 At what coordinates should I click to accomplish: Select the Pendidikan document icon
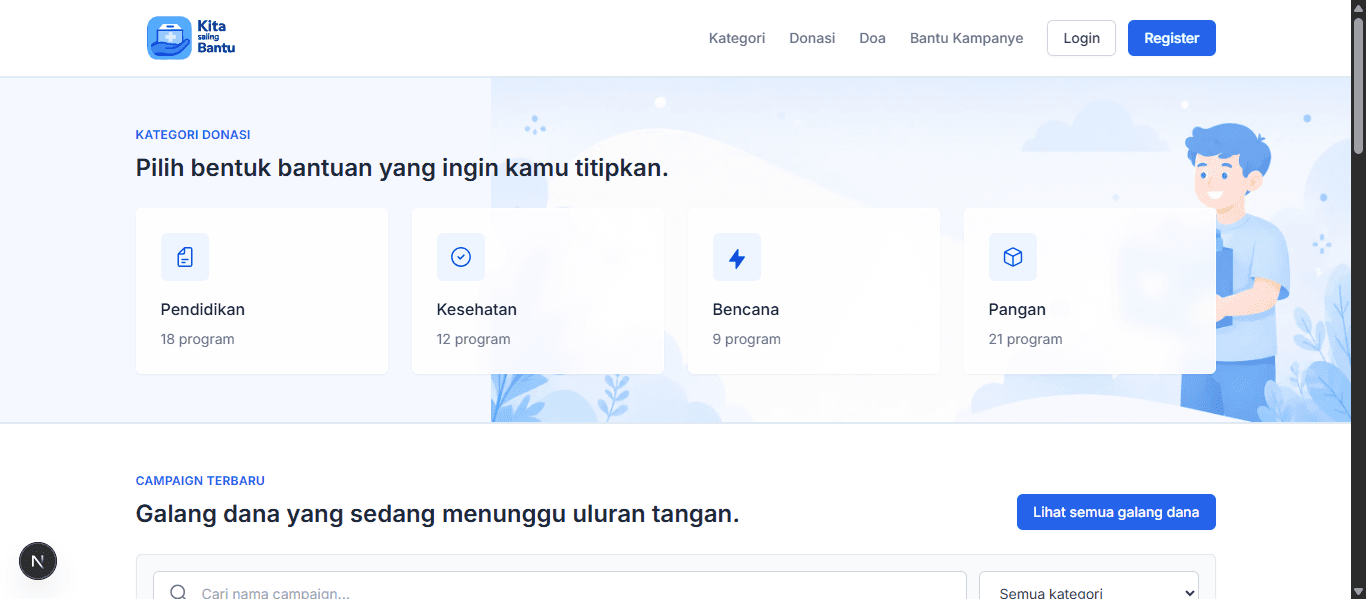point(185,257)
